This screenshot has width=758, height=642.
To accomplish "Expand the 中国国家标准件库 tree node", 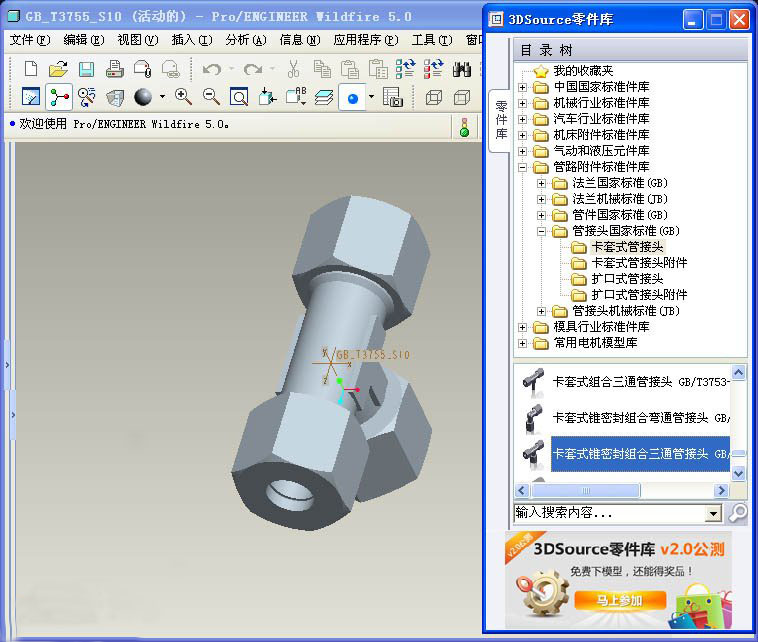I will (x=524, y=87).
